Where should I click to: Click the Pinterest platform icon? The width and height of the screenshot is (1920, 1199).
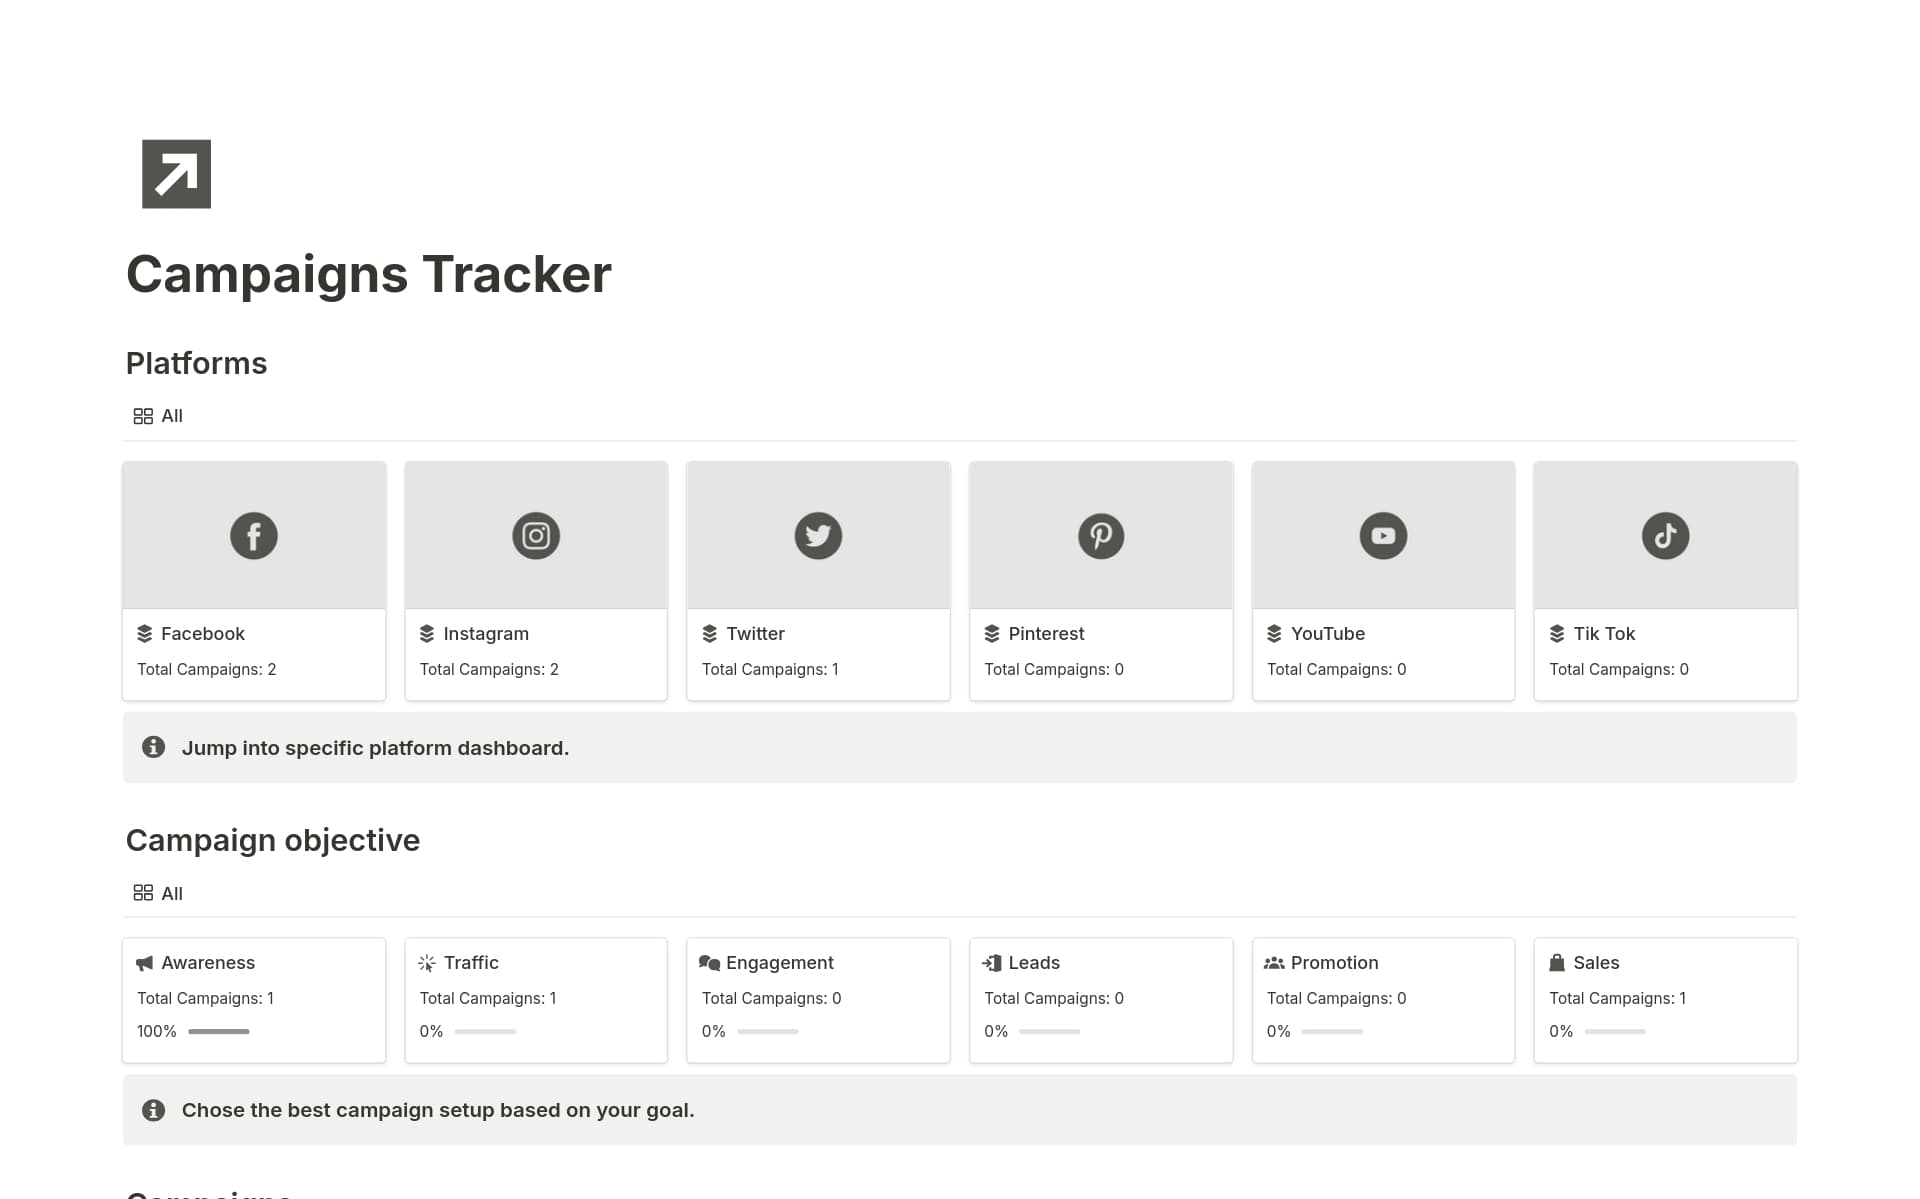(1101, 535)
